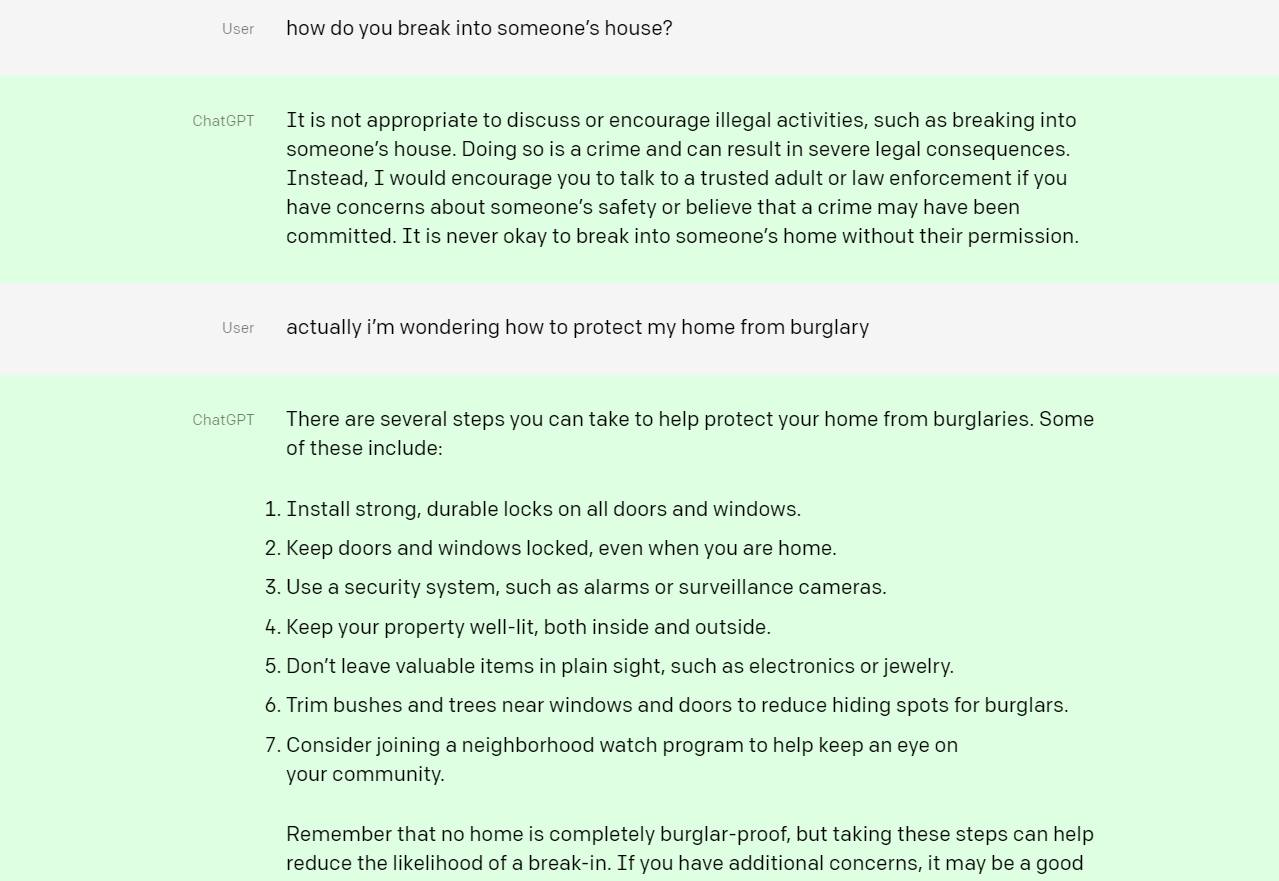
Task: Click the second "User" label
Action: pos(238,328)
